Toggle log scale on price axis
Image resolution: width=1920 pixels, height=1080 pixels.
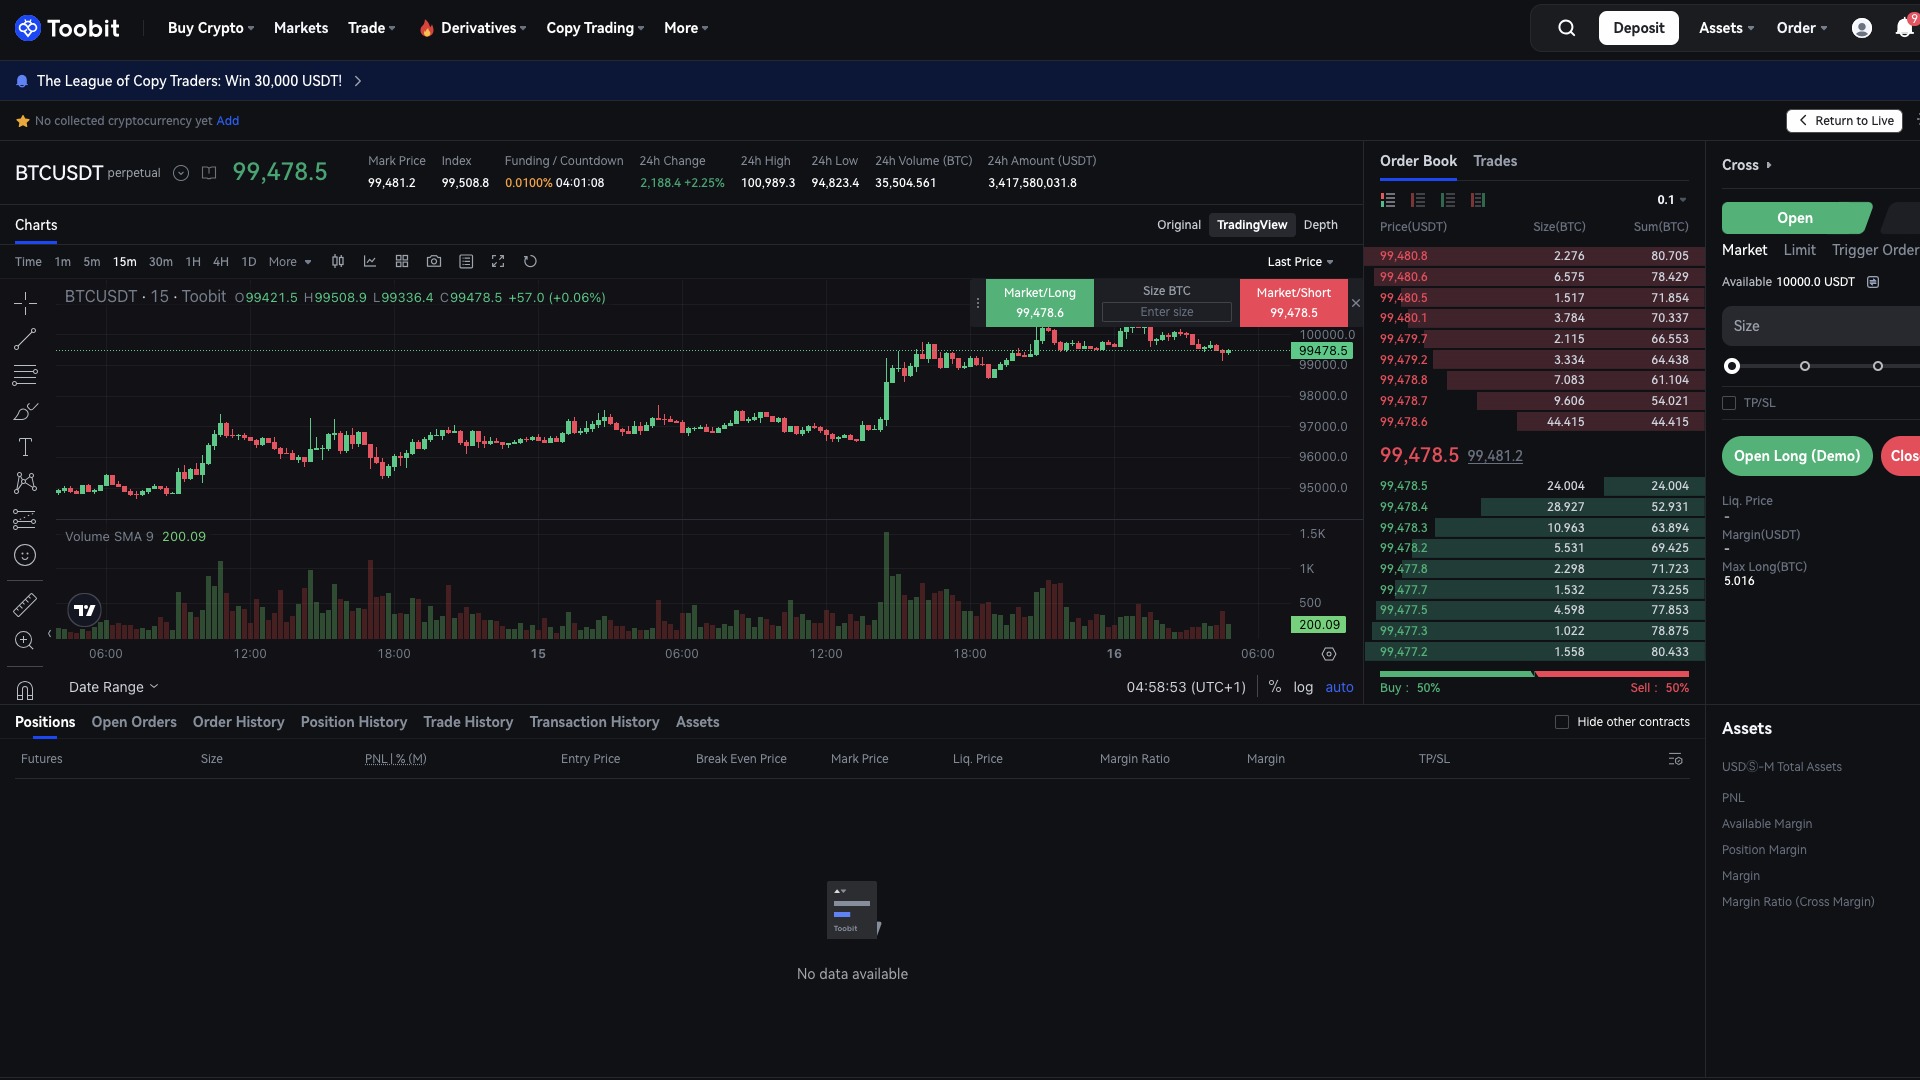click(x=1303, y=687)
